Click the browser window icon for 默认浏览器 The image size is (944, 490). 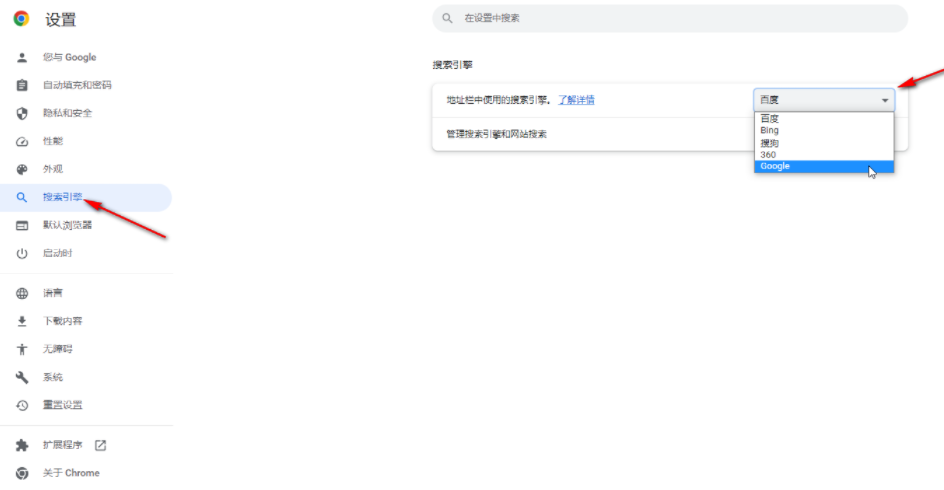tap(22, 226)
